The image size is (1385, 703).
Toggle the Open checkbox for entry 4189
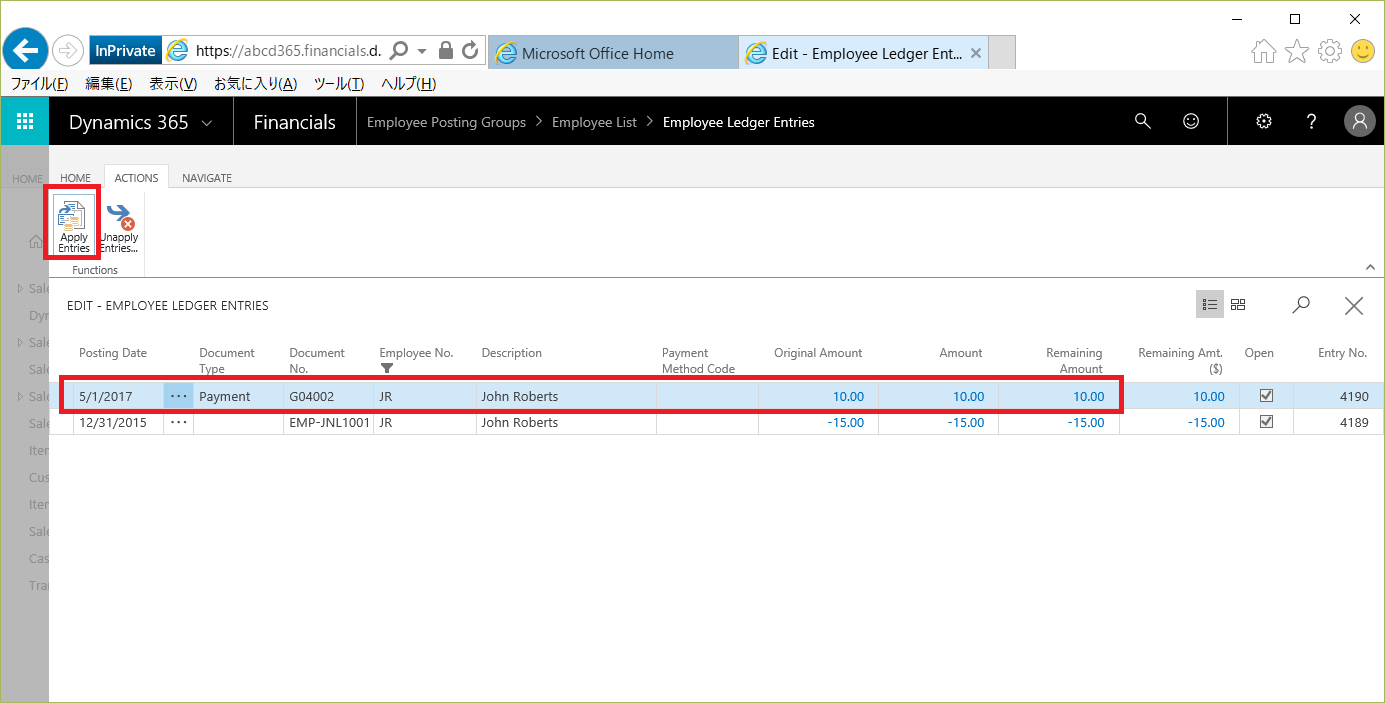[x=1266, y=421]
